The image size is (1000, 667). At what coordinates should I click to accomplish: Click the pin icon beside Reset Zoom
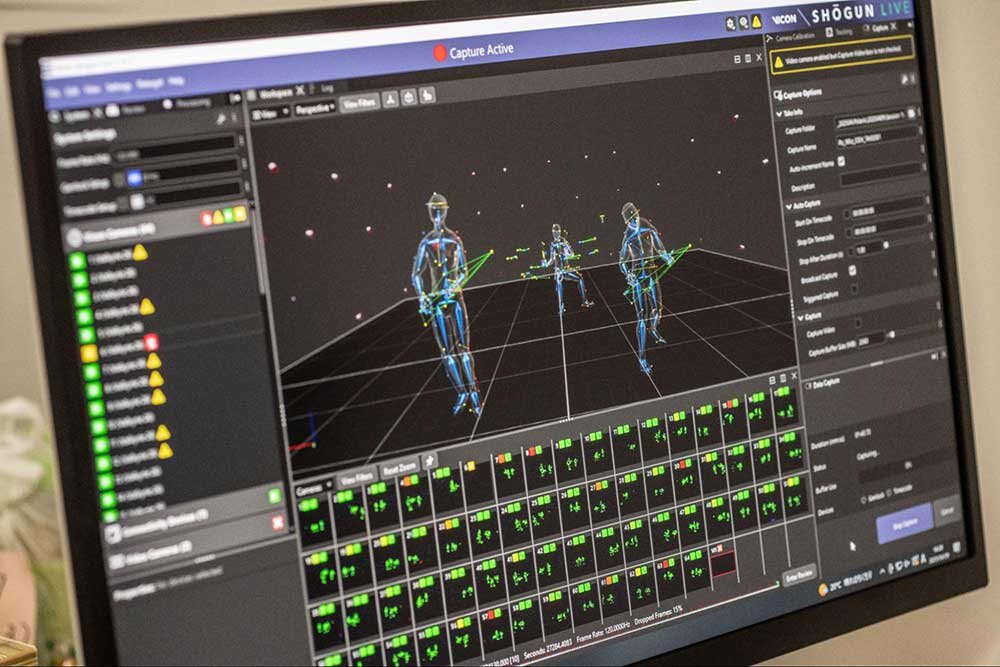click(x=430, y=460)
